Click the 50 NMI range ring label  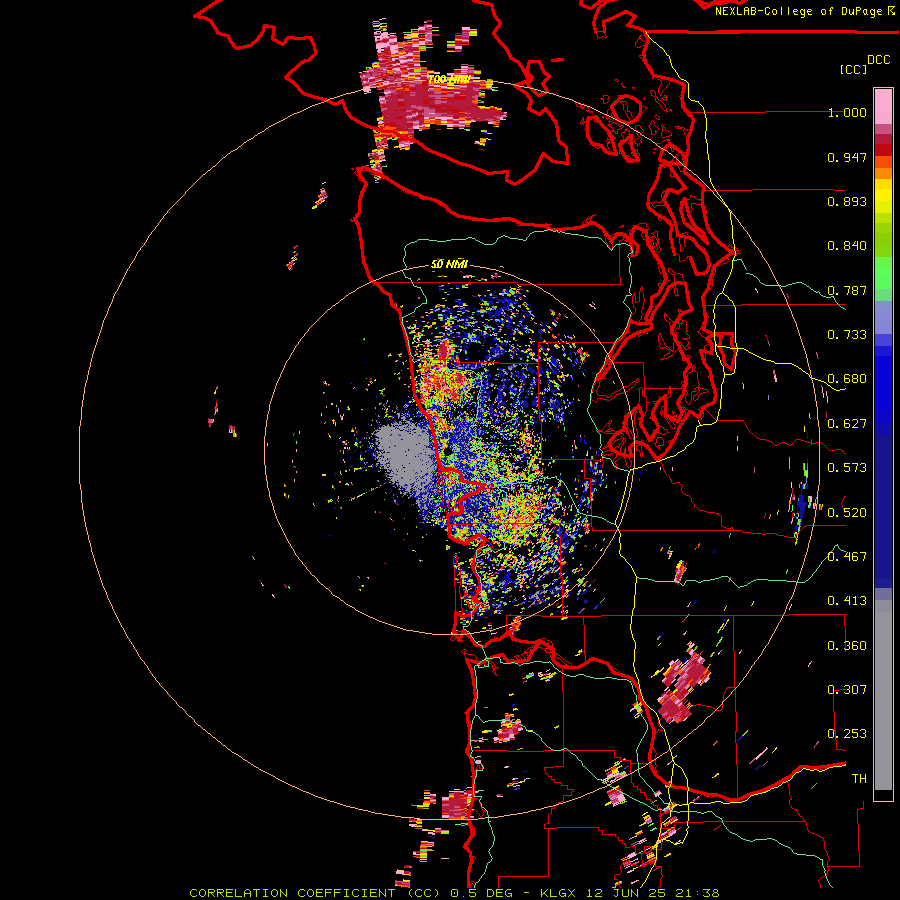[x=449, y=265]
